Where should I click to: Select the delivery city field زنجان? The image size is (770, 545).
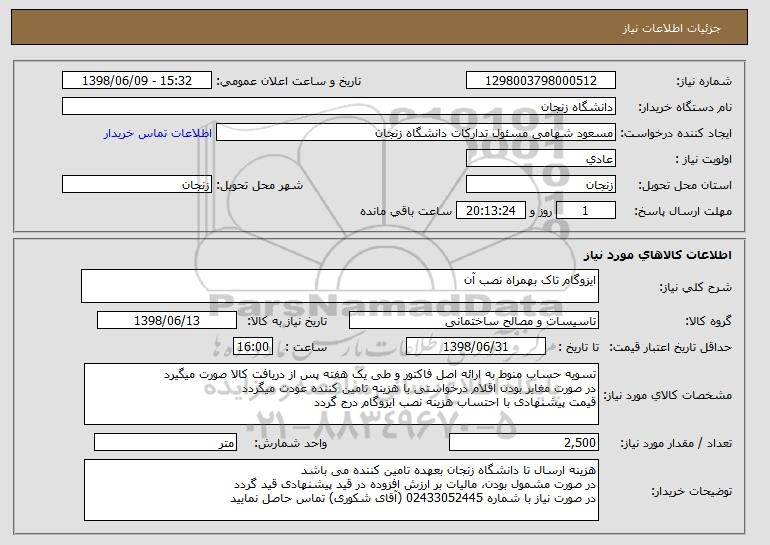(x=137, y=185)
